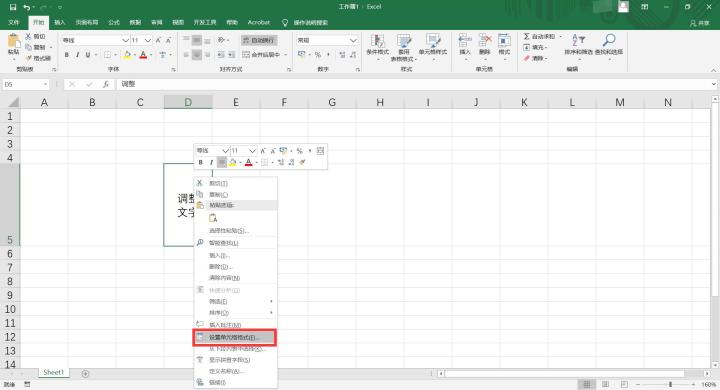Toggle Italic in the ribbon Font group

click(x=77, y=55)
